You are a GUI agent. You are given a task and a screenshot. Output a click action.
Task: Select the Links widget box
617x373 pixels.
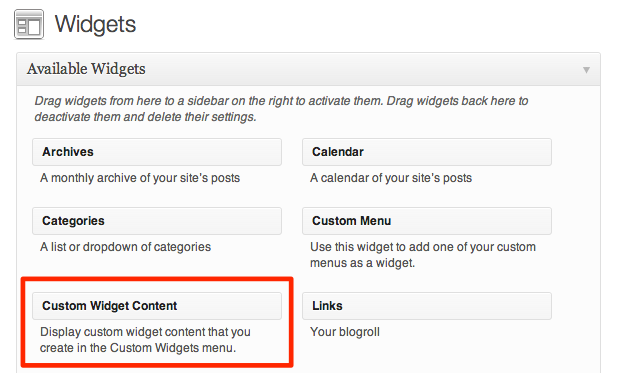click(x=427, y=306)
